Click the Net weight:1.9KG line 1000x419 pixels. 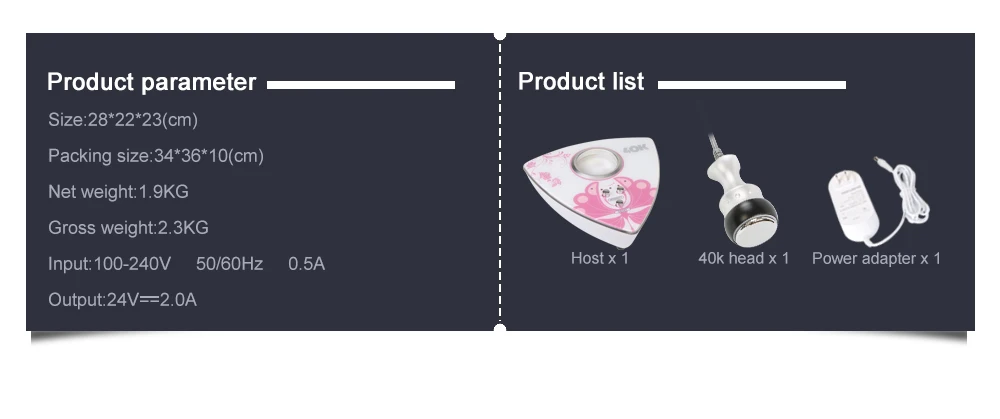pos(119,192)
